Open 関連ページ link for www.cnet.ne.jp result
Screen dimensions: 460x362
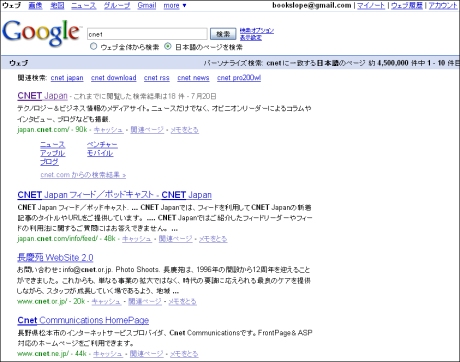(x=146, y=354)
